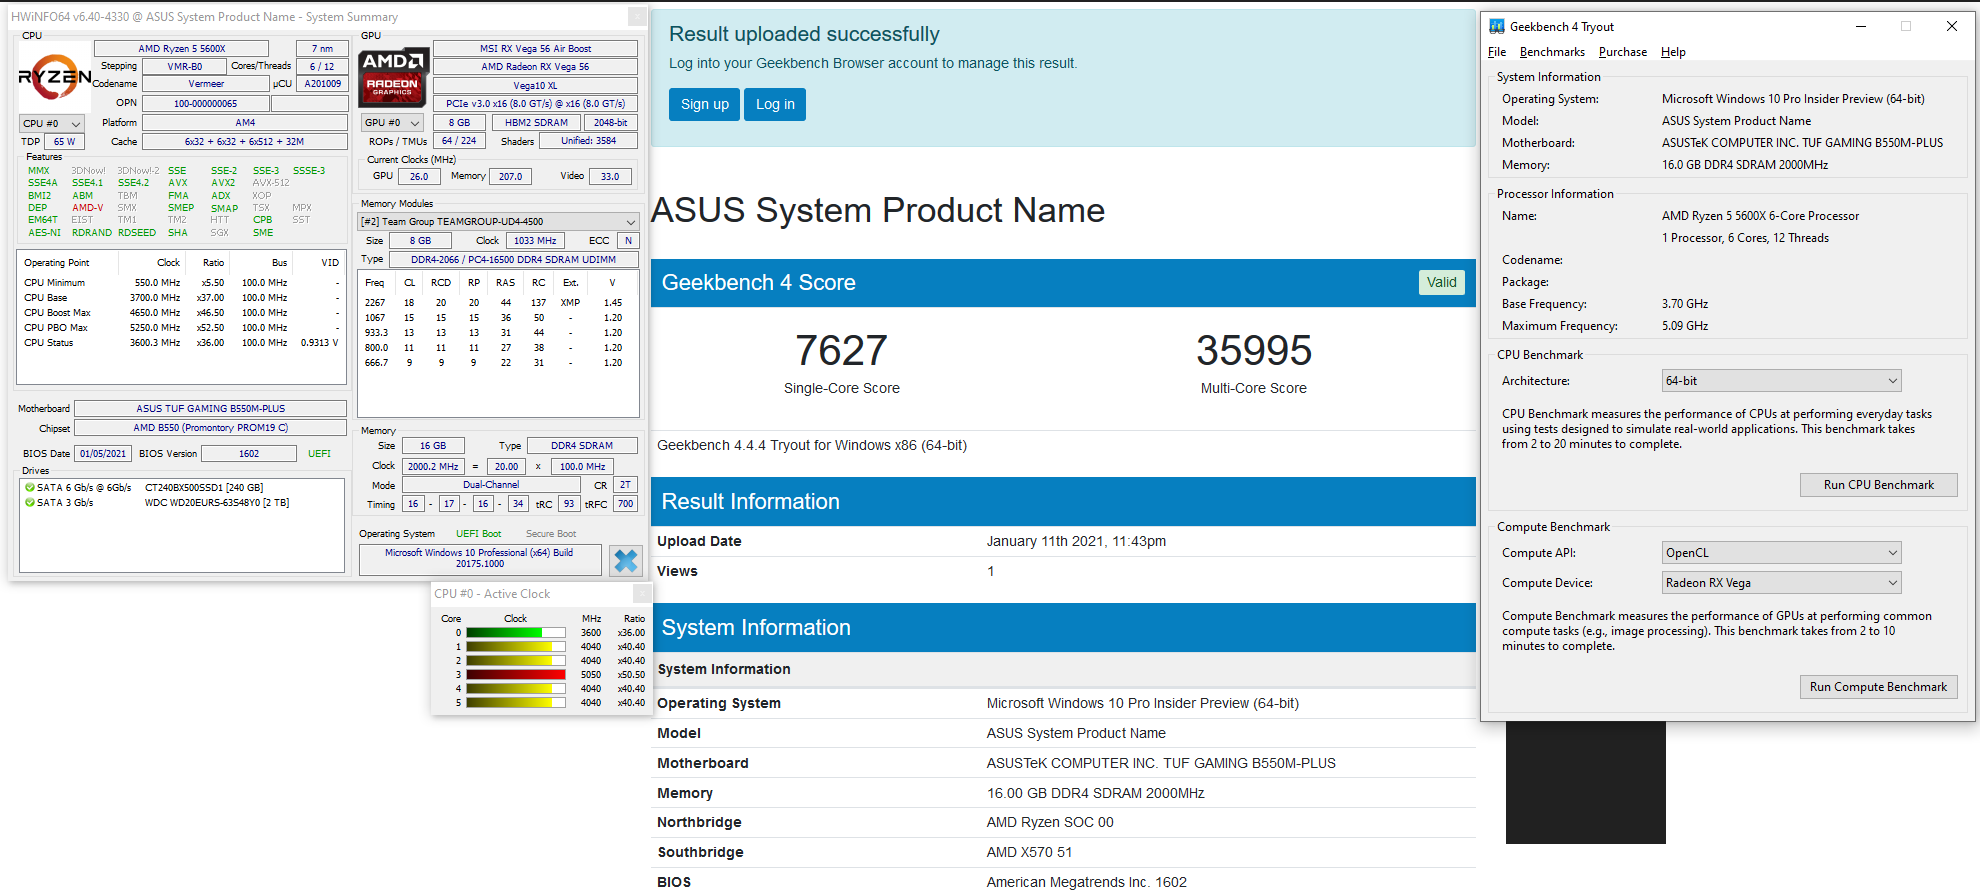This screenshot has height=891, width=1980.
Task: Click the Upload Date January 11th 2021 value
Action: 1076,541
